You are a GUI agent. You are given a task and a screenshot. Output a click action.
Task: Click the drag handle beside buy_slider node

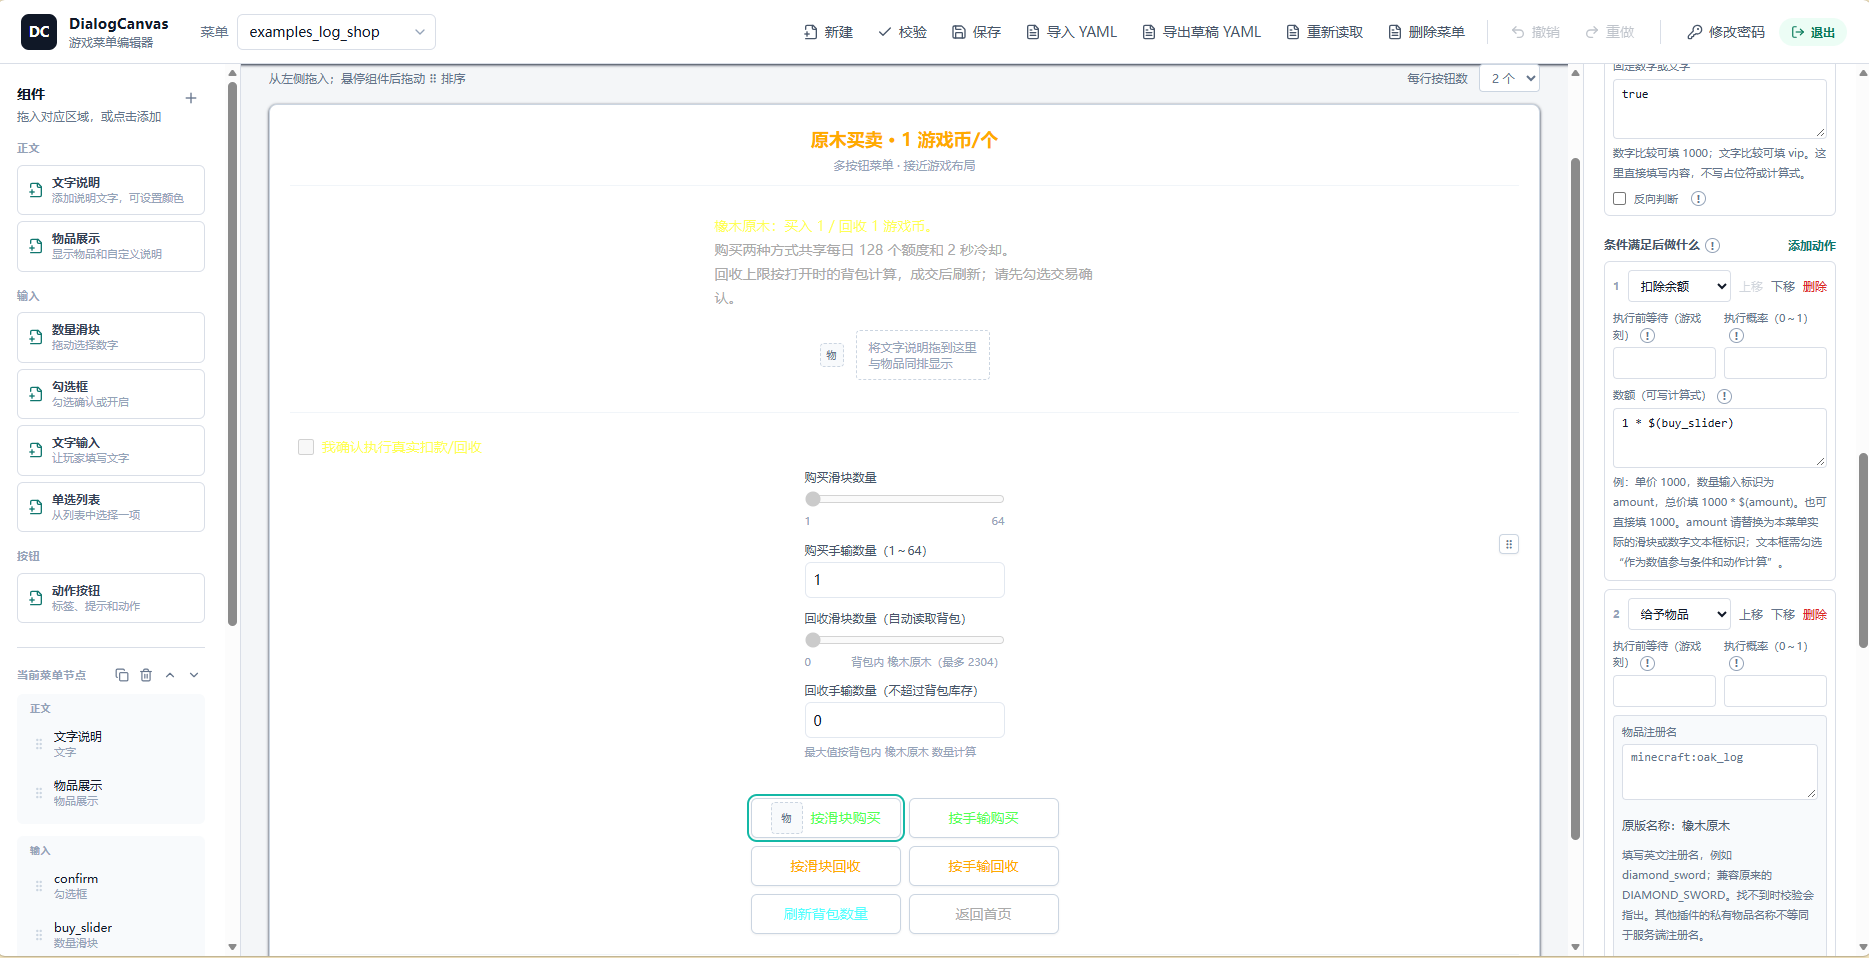39,935
